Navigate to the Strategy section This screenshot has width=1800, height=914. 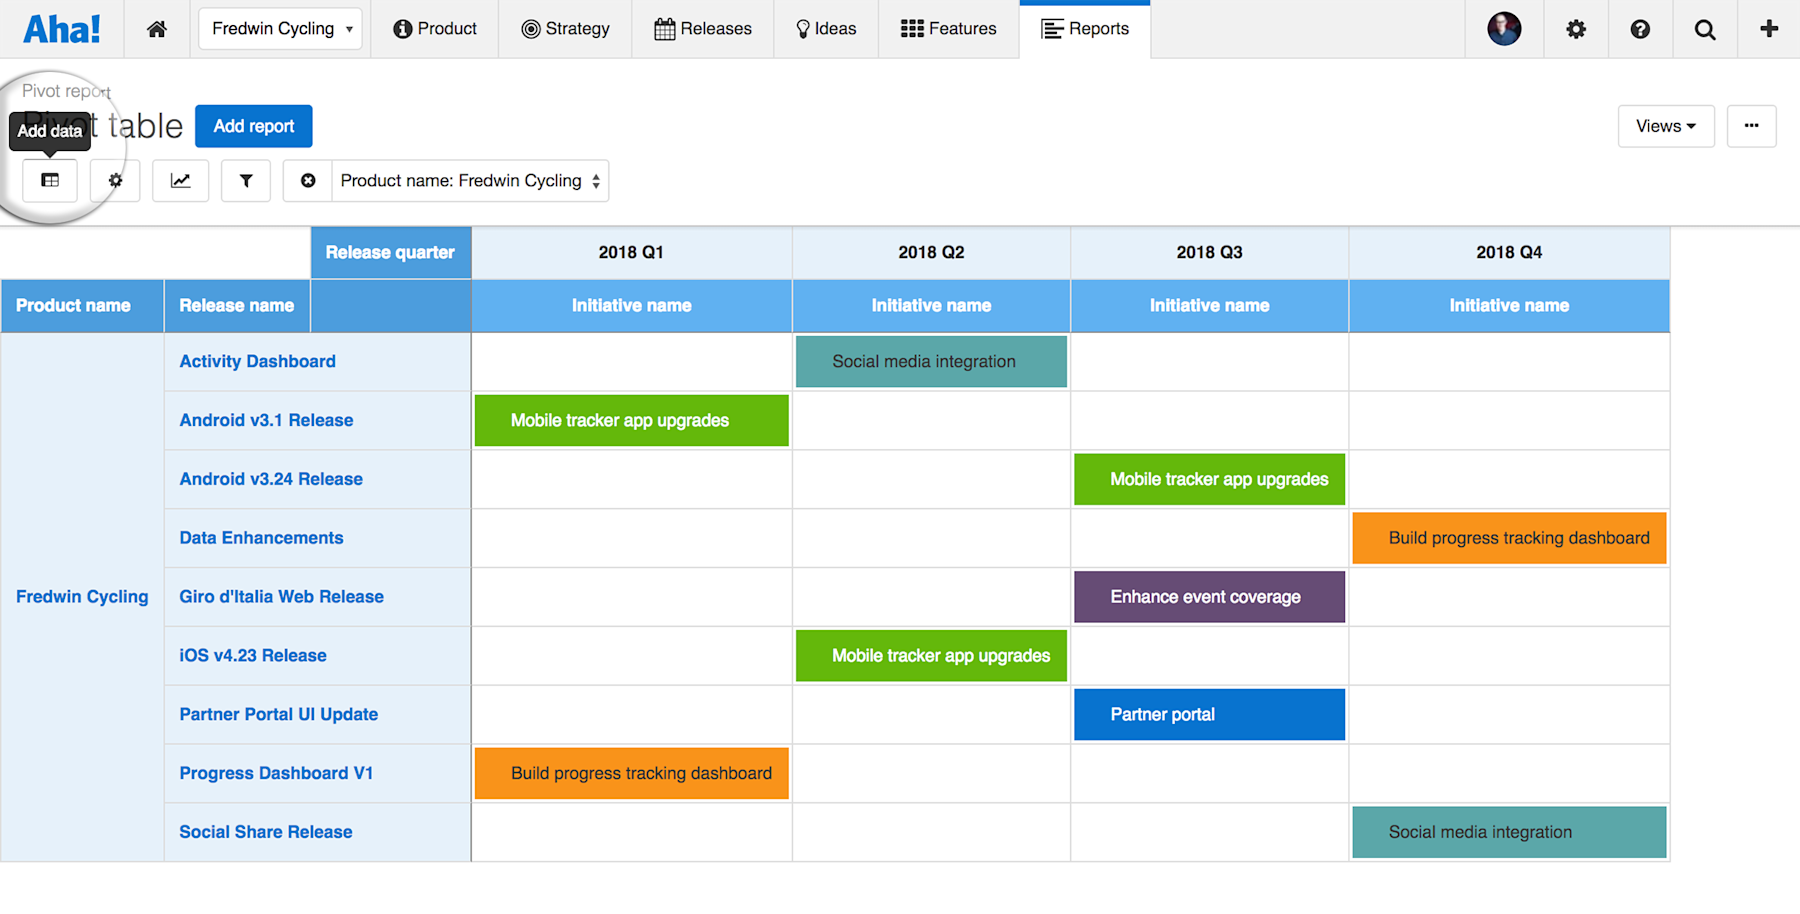pyautogui.click(x=565, y=29)
